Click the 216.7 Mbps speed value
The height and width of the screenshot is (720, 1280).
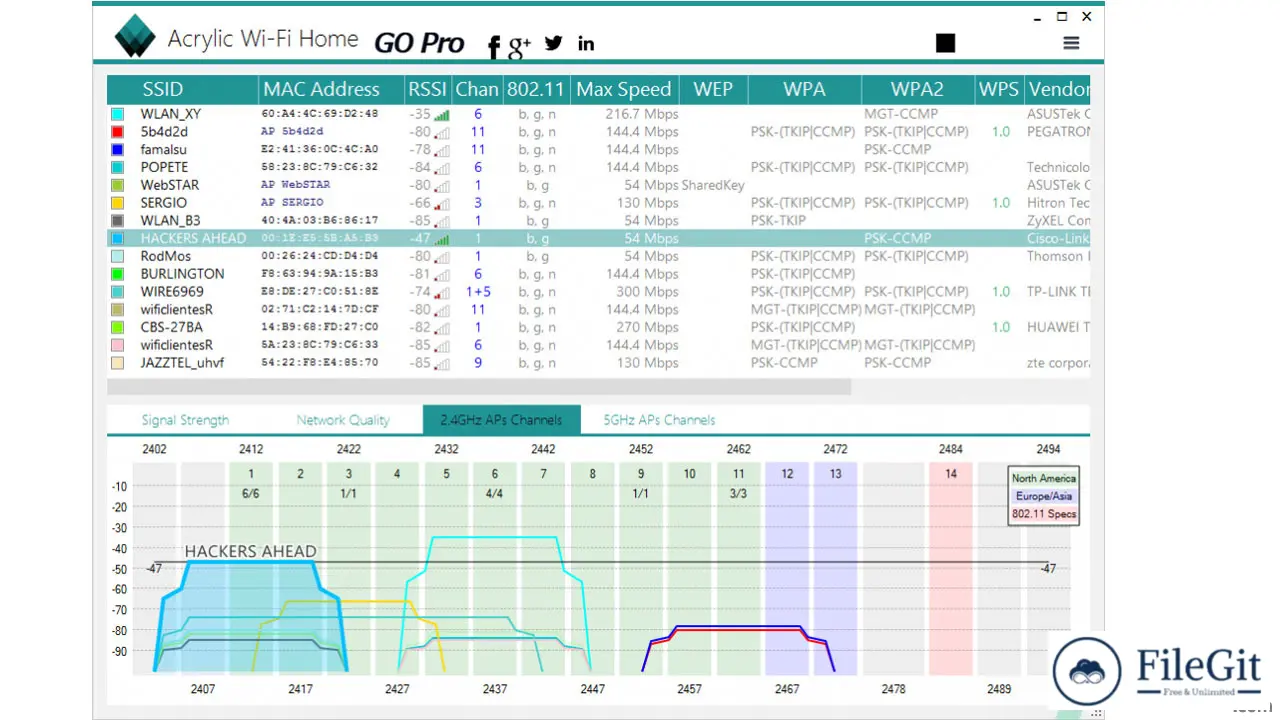pyautogui.click(x=641, y=114)
